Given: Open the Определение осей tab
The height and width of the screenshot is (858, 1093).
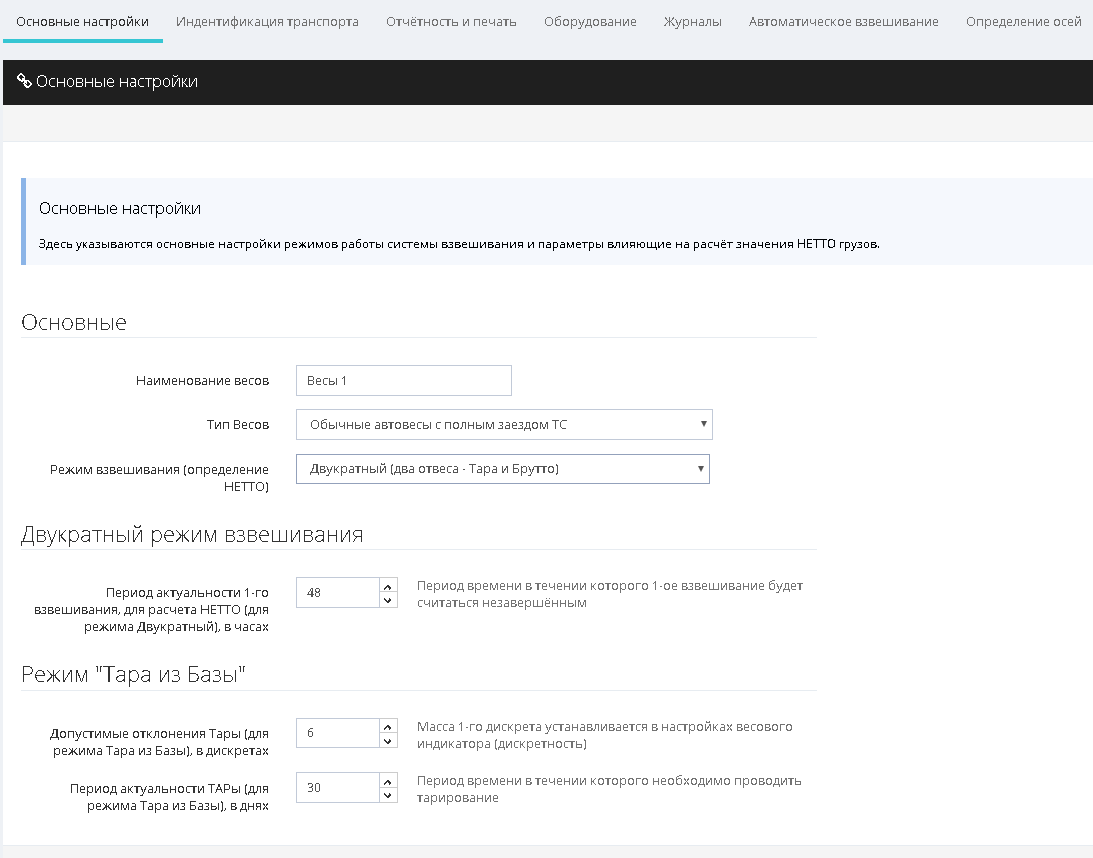Looking at the screenshot, I should click(1023, 21).
